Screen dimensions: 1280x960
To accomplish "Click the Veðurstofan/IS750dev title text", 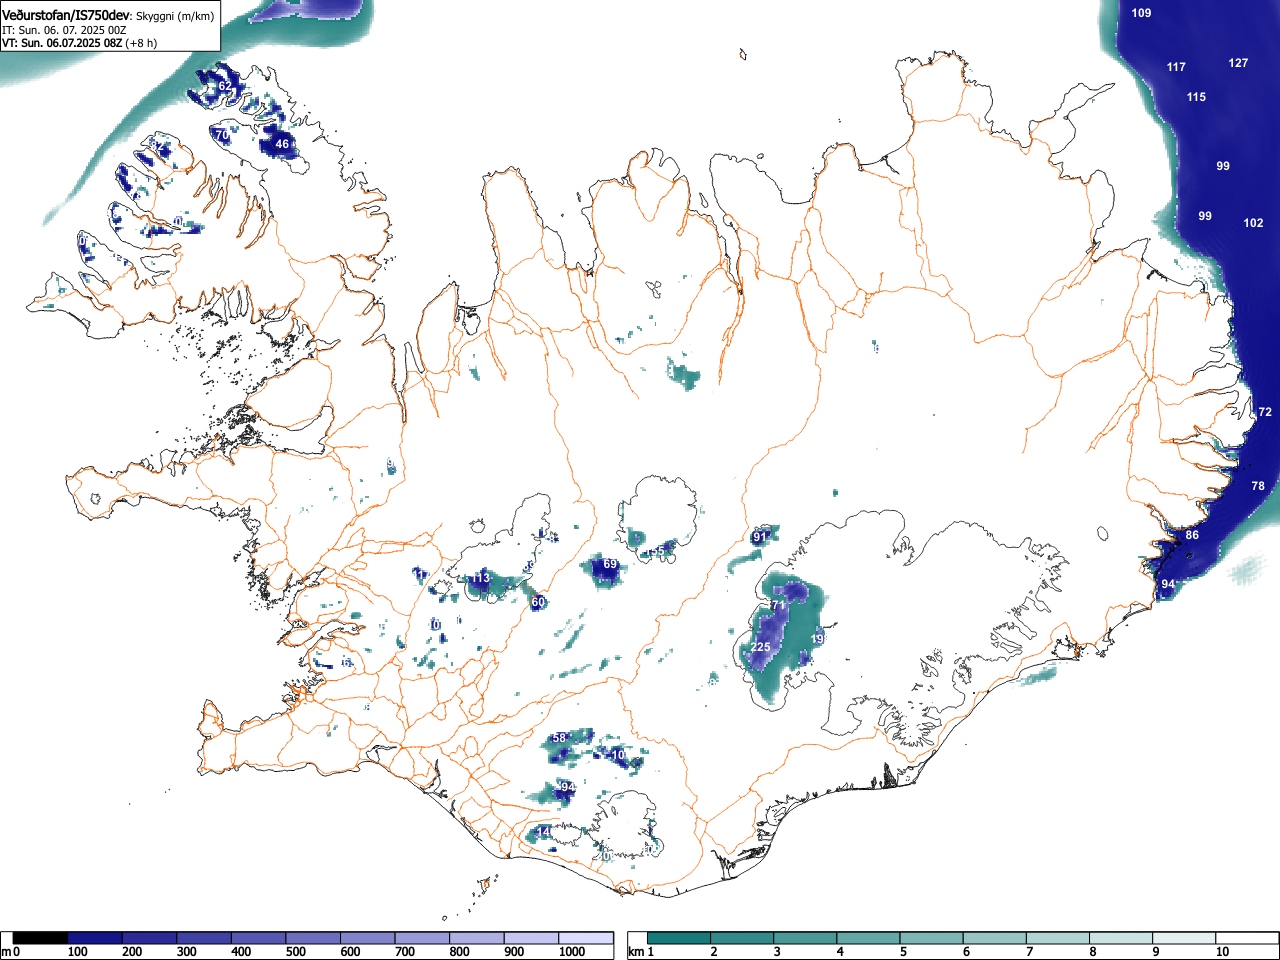I will 66,15.
